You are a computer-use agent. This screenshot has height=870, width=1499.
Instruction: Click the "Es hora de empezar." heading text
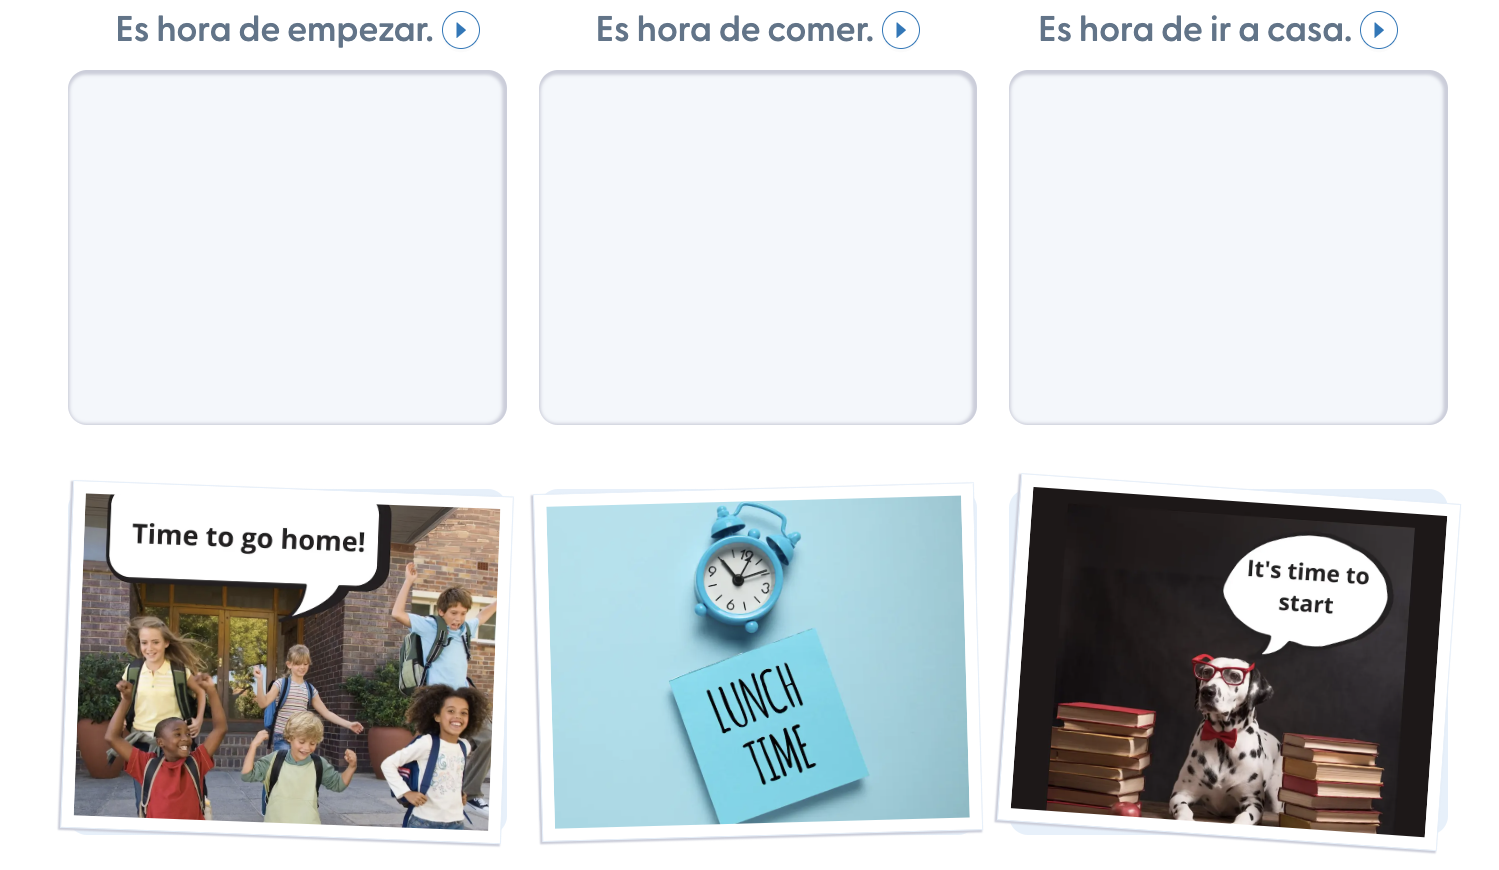(275, 30)
